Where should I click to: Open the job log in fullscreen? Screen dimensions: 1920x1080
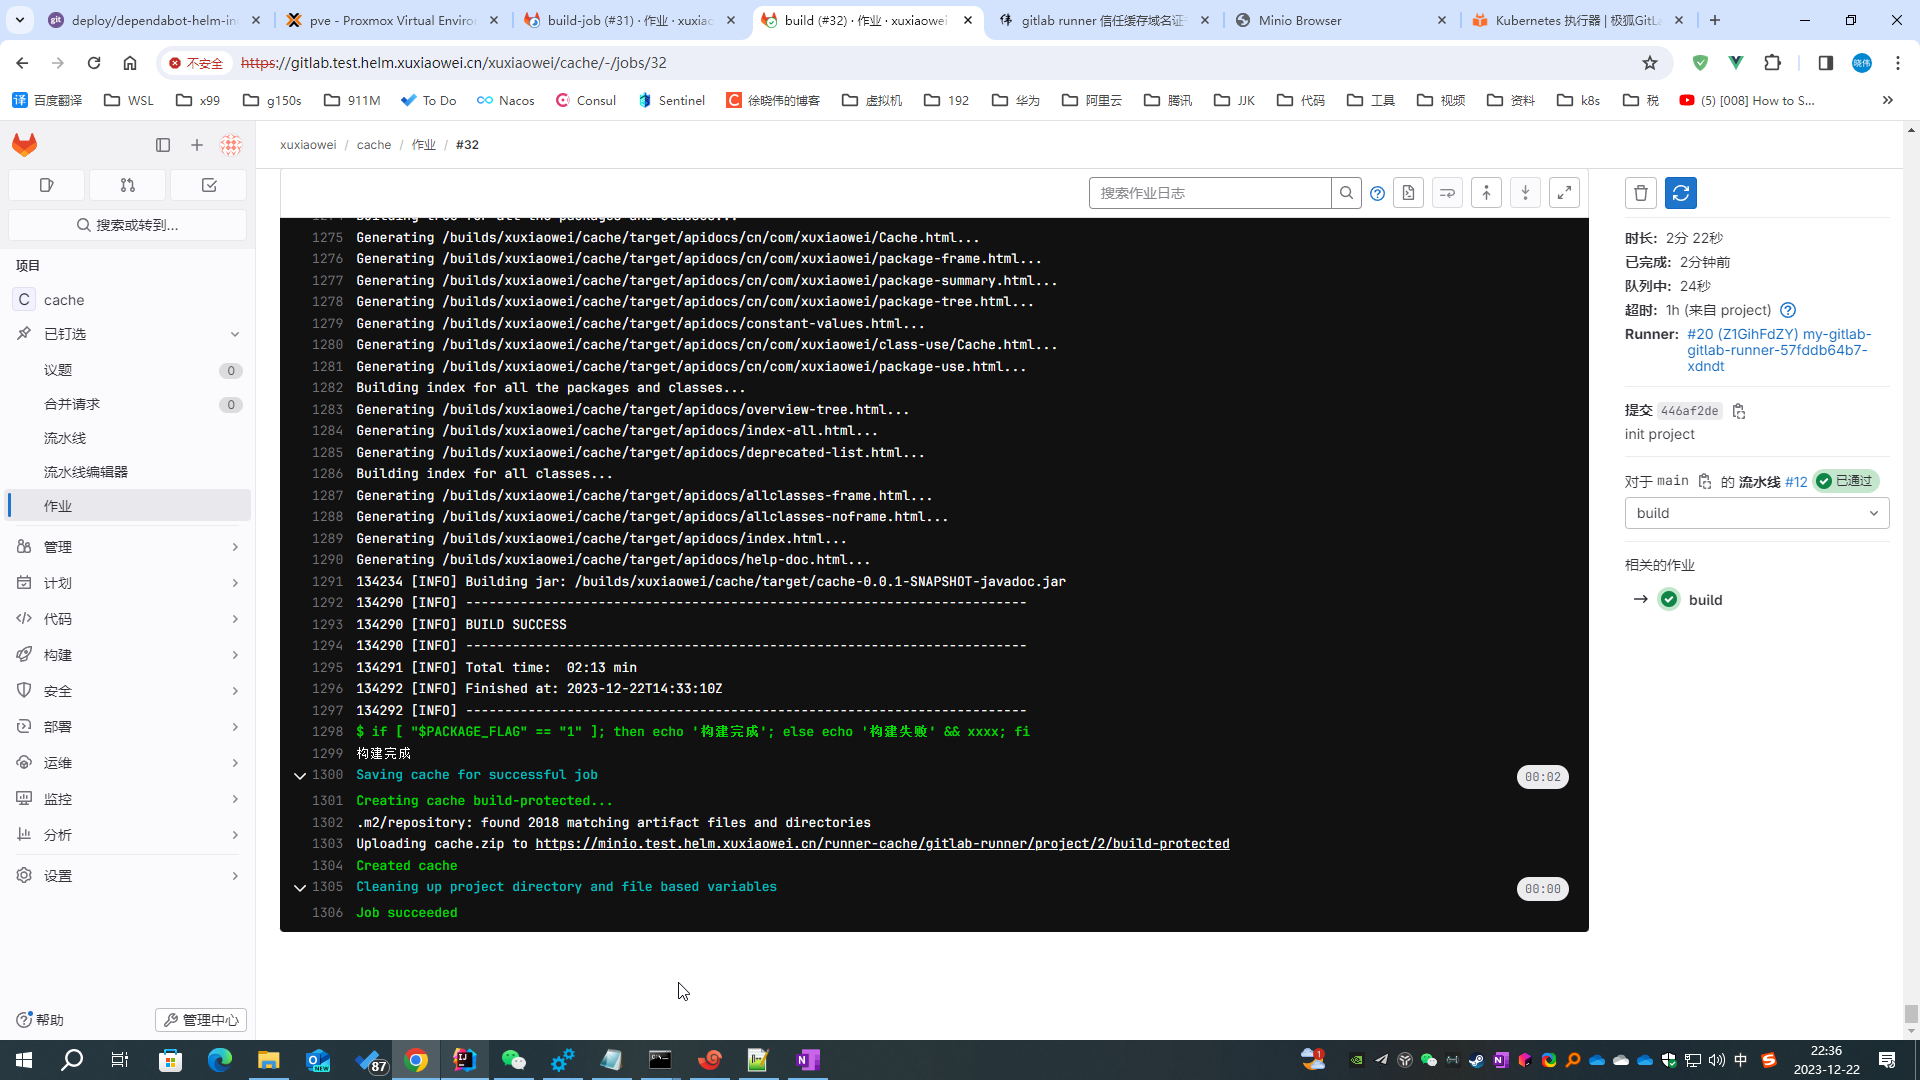[x=1564, y=193]
